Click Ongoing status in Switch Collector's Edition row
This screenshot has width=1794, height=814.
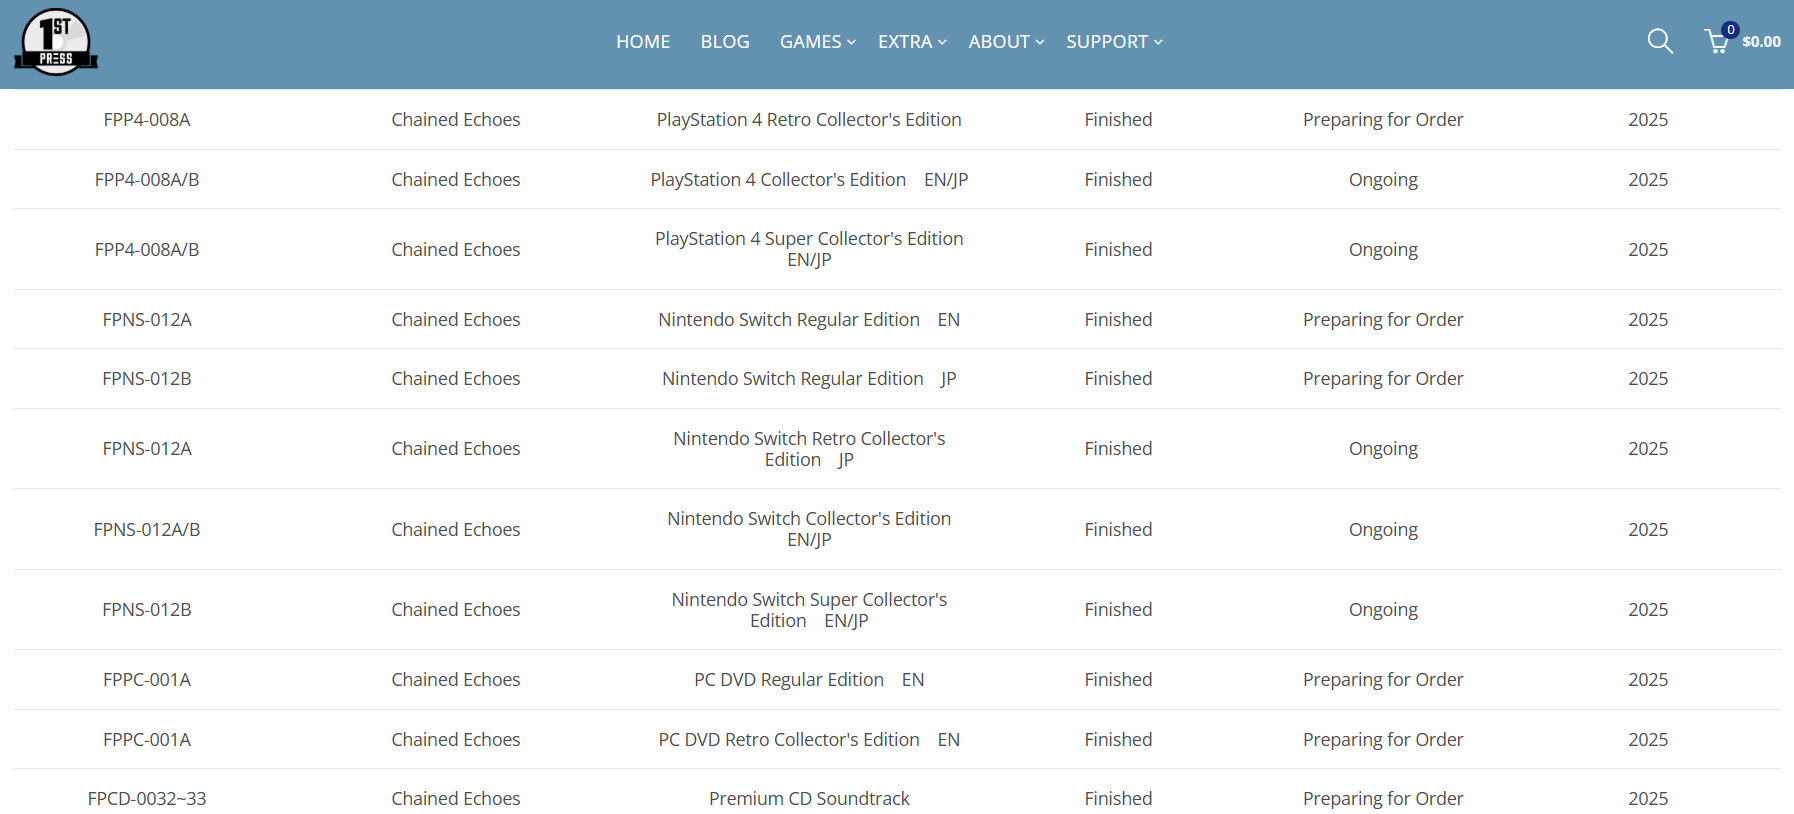tap(1383, 530)
